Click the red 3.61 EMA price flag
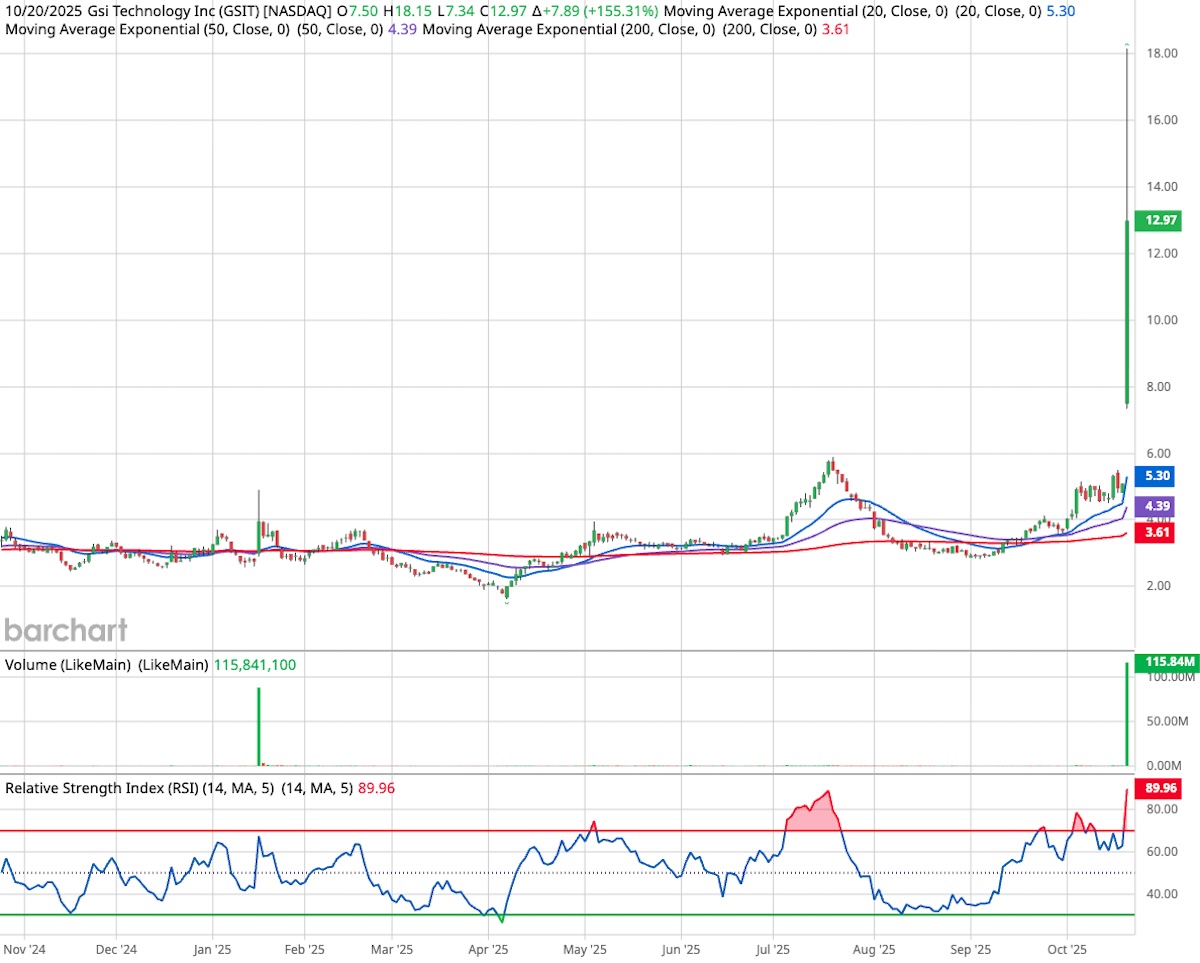The width and height of the screenshot is (1200, 963). point(1155,533)
